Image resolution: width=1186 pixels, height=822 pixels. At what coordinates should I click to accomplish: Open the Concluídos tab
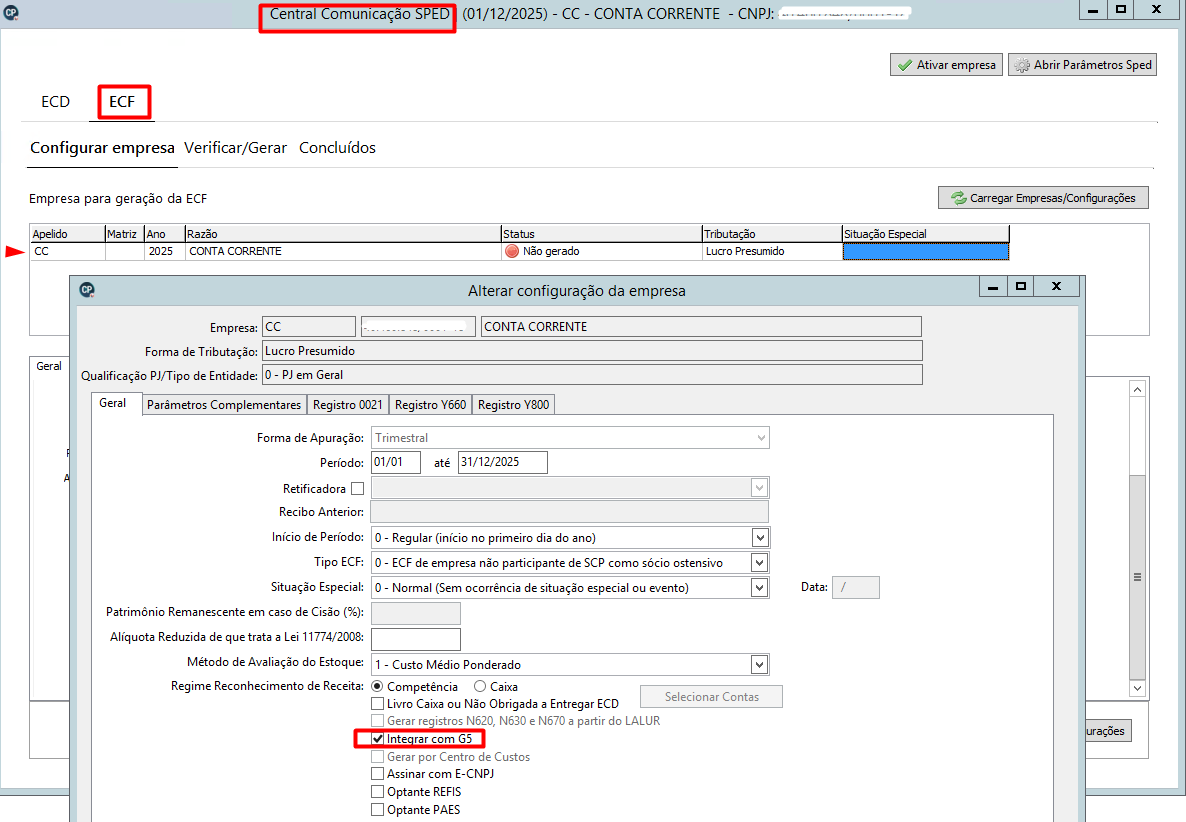(x=337, y=148)
